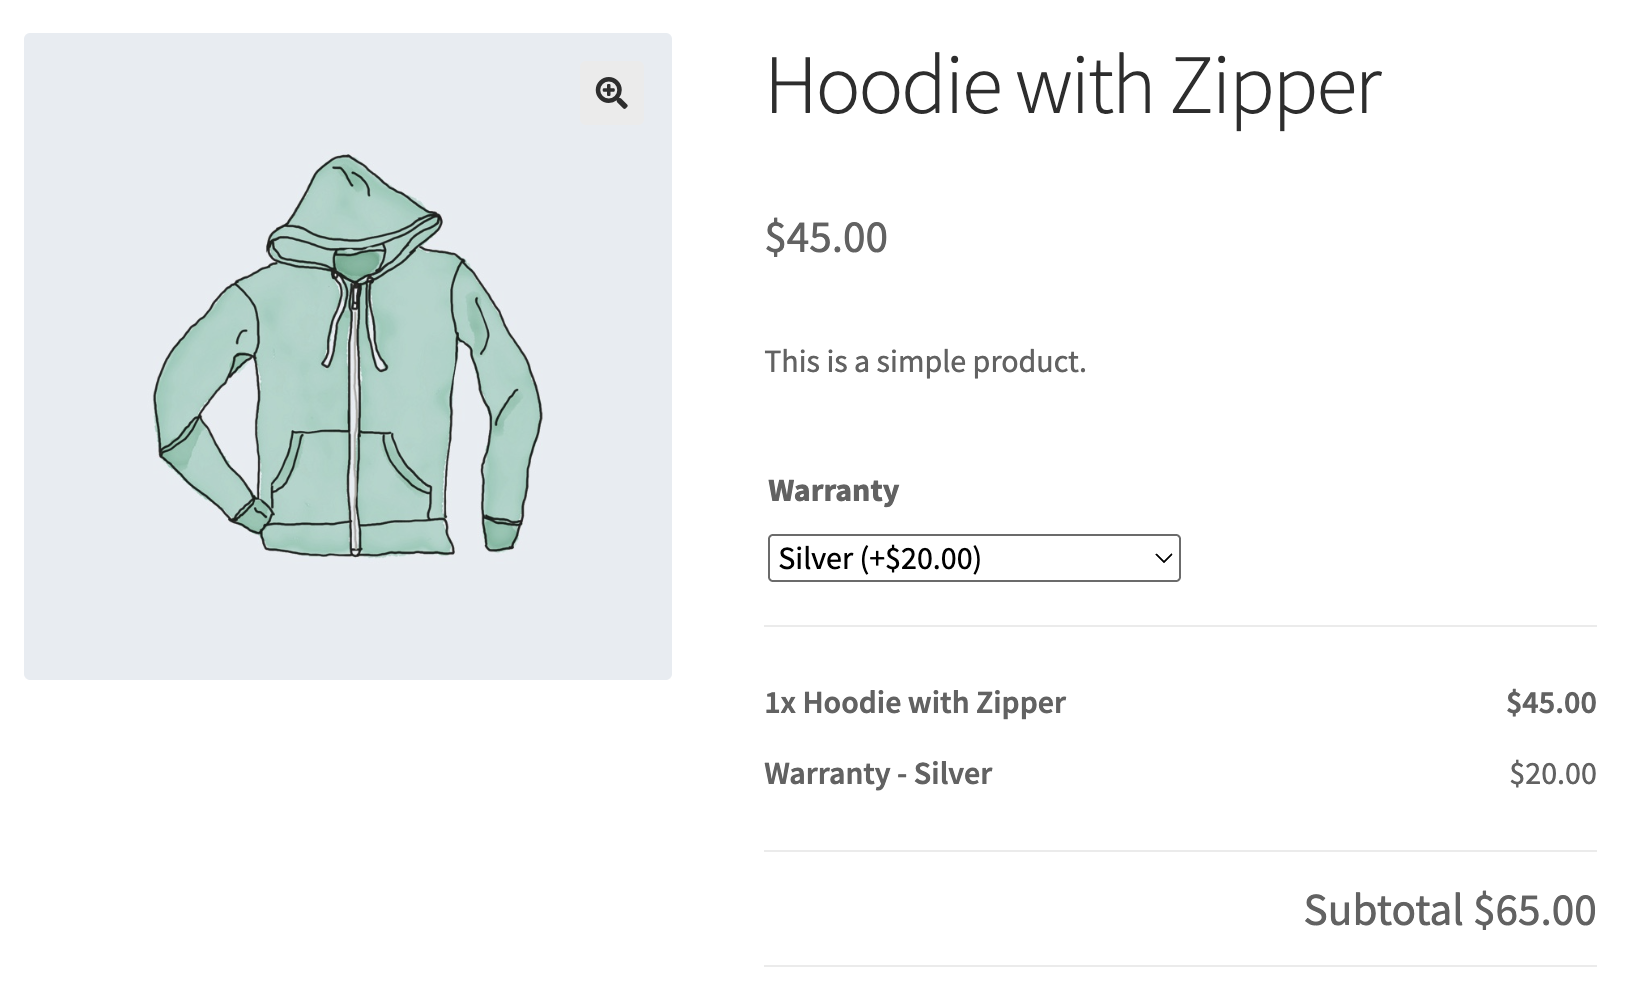Click the word "Subtotal" in the summary

click(x=1382, y=910)
